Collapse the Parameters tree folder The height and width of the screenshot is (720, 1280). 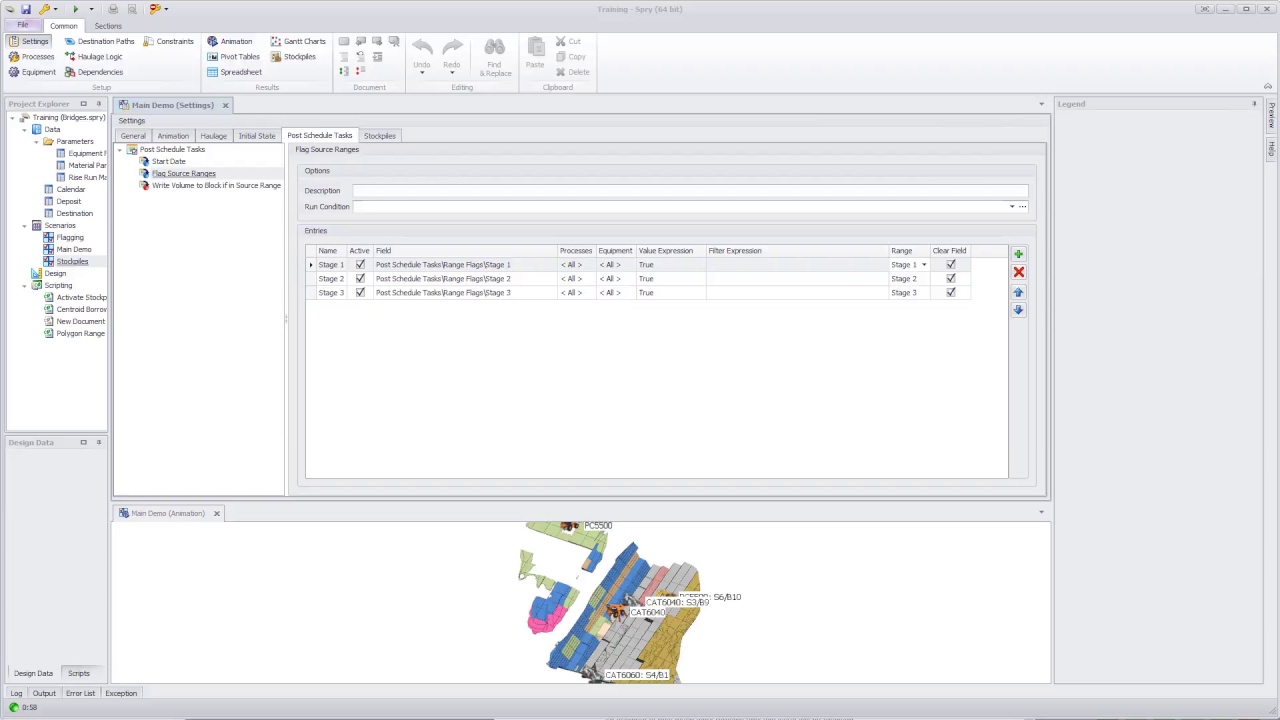click(37, 141)
